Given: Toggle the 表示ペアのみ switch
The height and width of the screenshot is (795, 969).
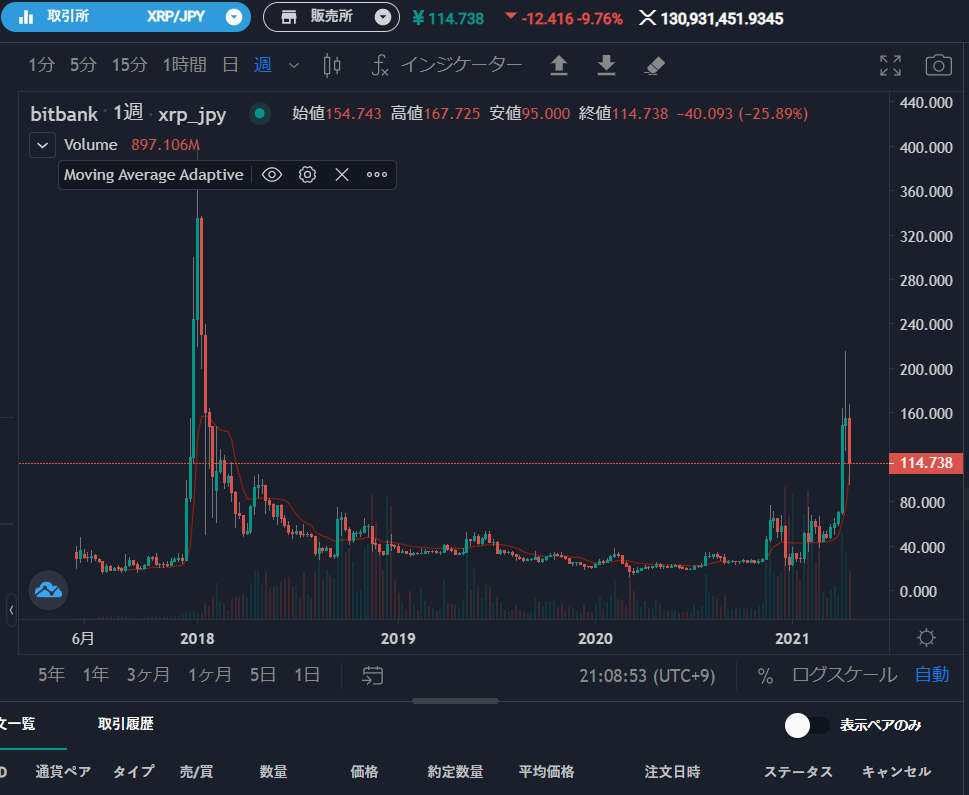Looking at the screenshot, I should click(x=807, y=725).
